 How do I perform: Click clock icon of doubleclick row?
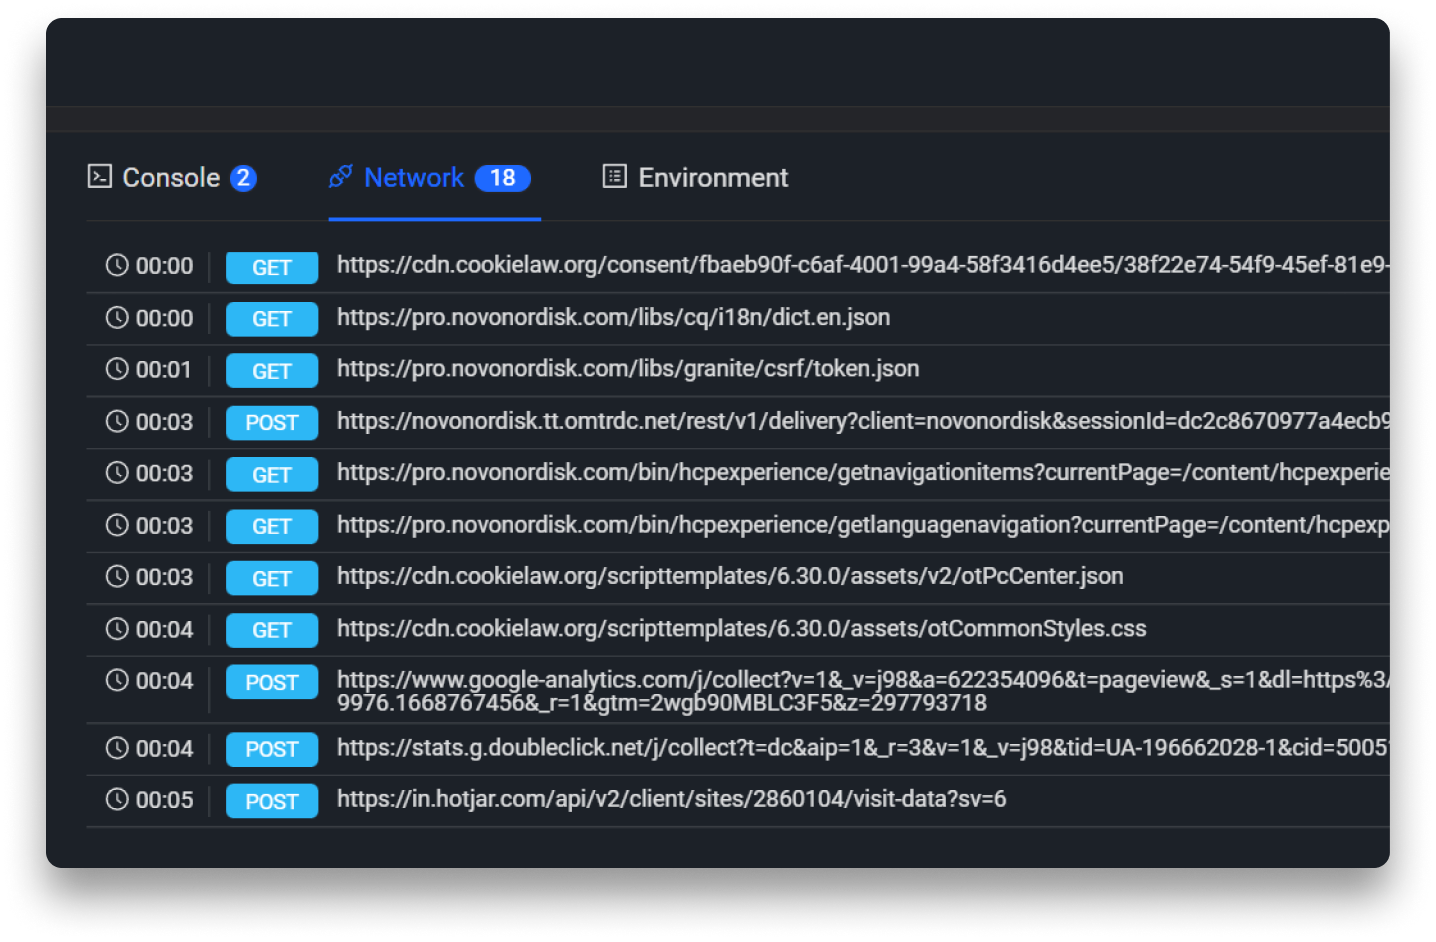pos(117,748)
